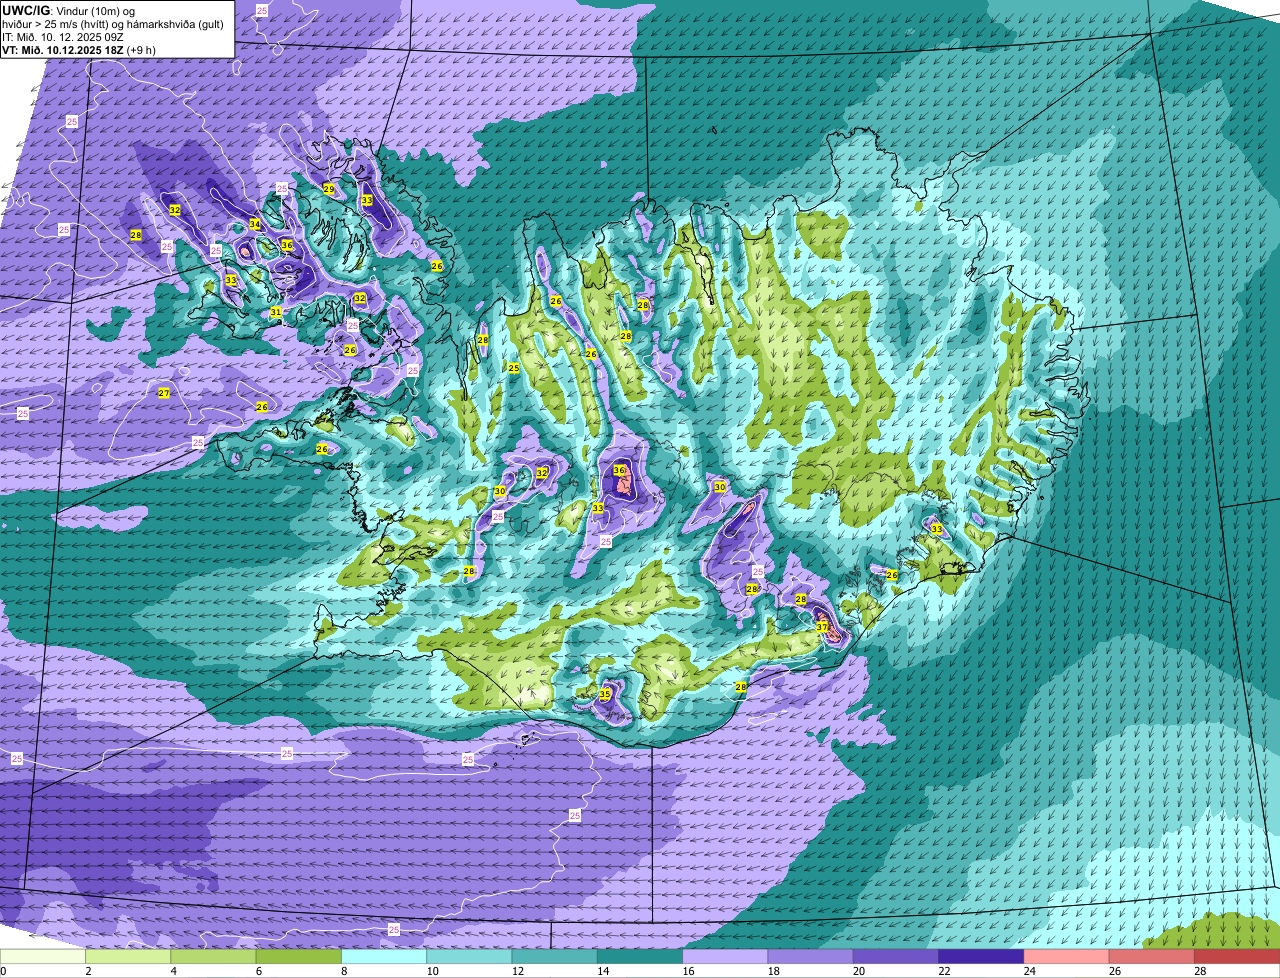Pick the 4–6 m/s green legend swatch

tap(213, 956)
